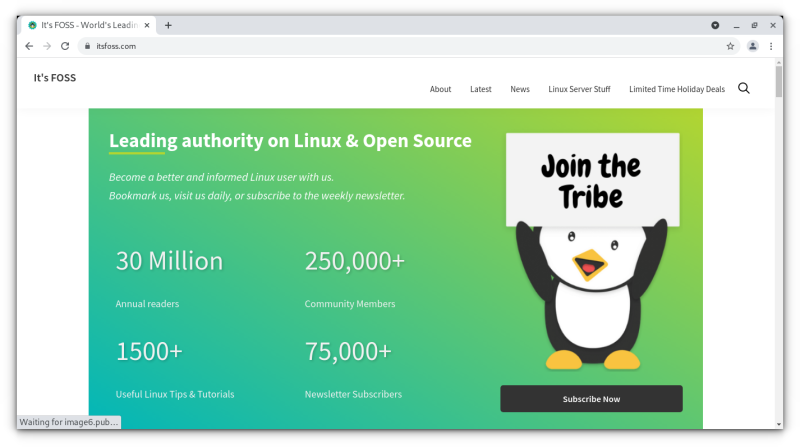
Task: Click the 'Waiting for image6.pub...' status text
Action: pyautogui.click(x=69, y=422)
